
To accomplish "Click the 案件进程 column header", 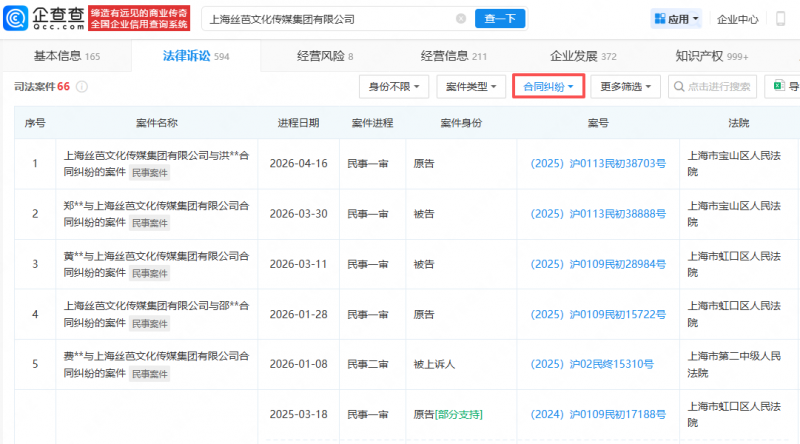I will pyautogui.click(x=372, y=123).
